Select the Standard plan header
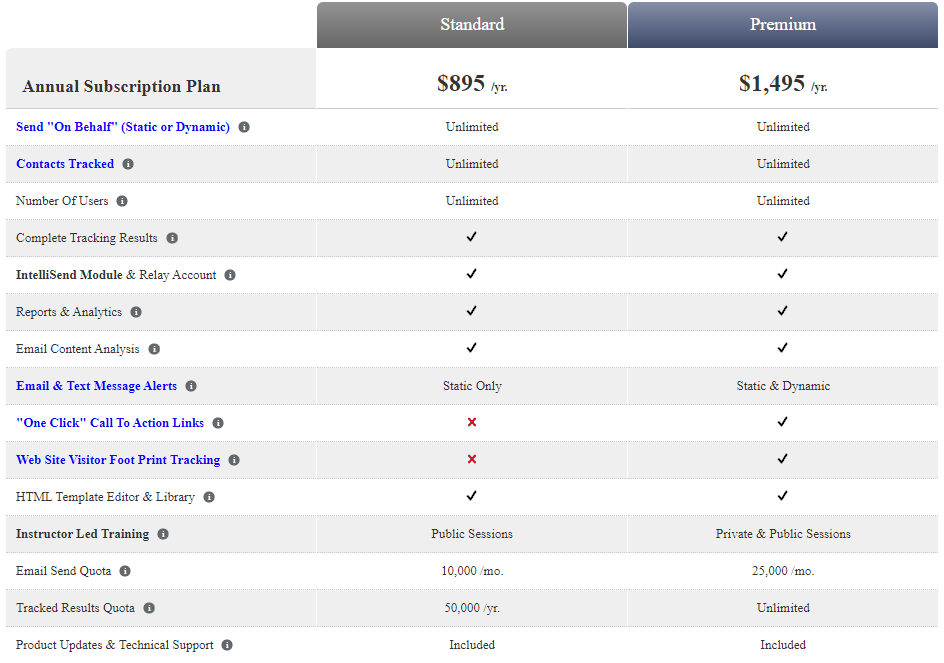Image resolution: width=944 pixels, height=663 pixels. (x=472, y=25)
